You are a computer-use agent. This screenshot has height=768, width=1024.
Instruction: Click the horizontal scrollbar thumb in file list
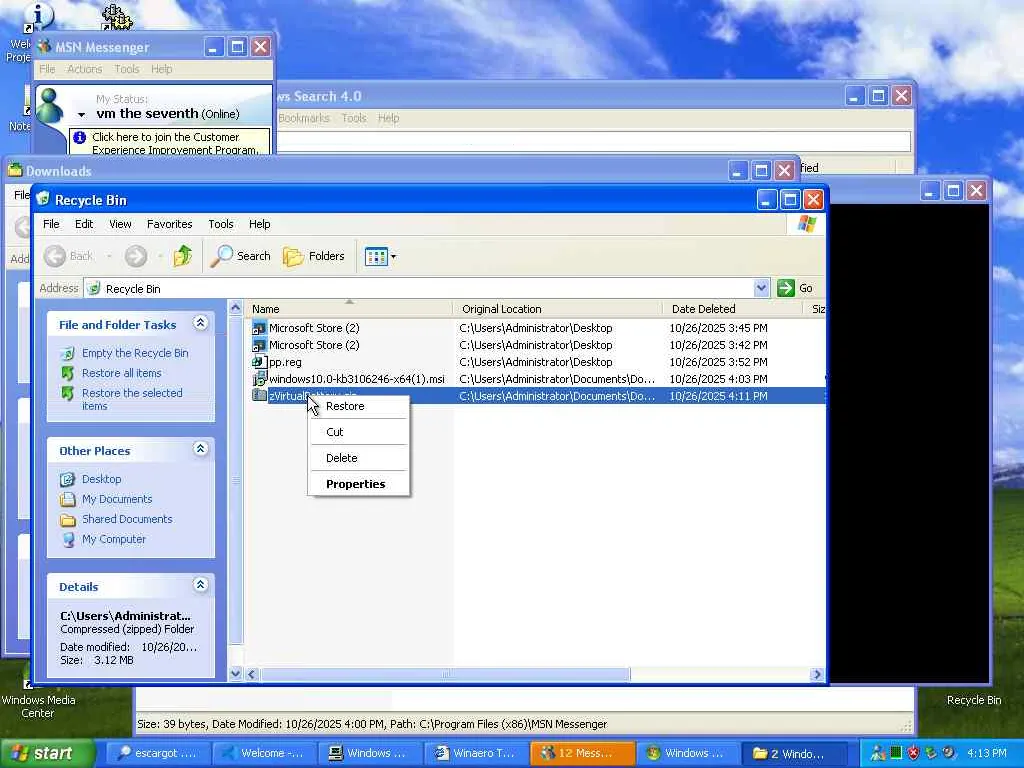tap(445, 674)
